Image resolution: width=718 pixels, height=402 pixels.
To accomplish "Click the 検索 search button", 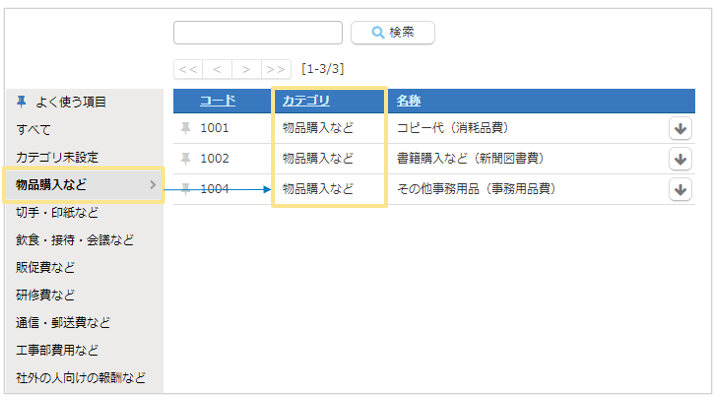I will (393, 32).
